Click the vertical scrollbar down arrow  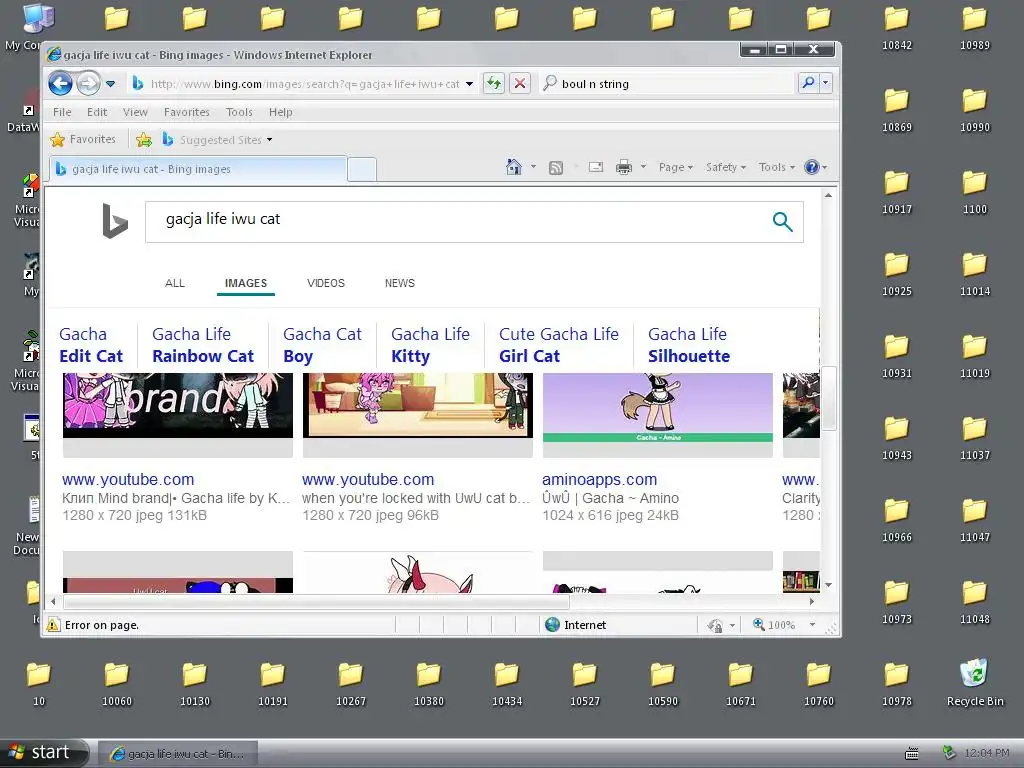[x=828, y=584]
